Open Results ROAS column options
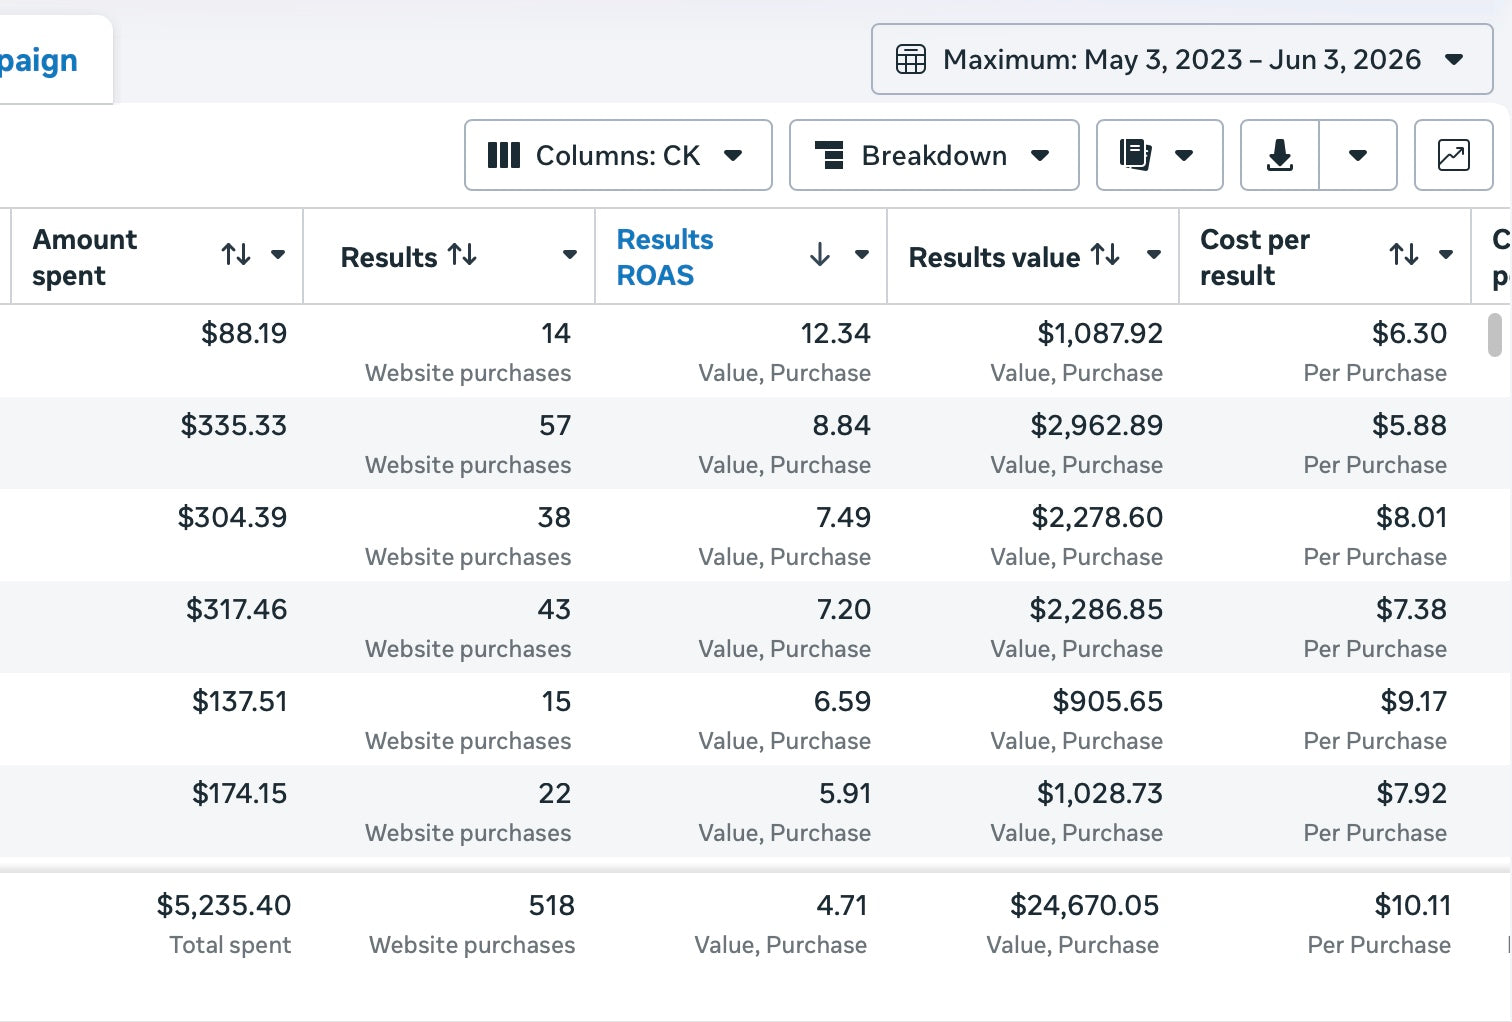Viewport: 1512px width, 1022px height. [x=862, y=255]
